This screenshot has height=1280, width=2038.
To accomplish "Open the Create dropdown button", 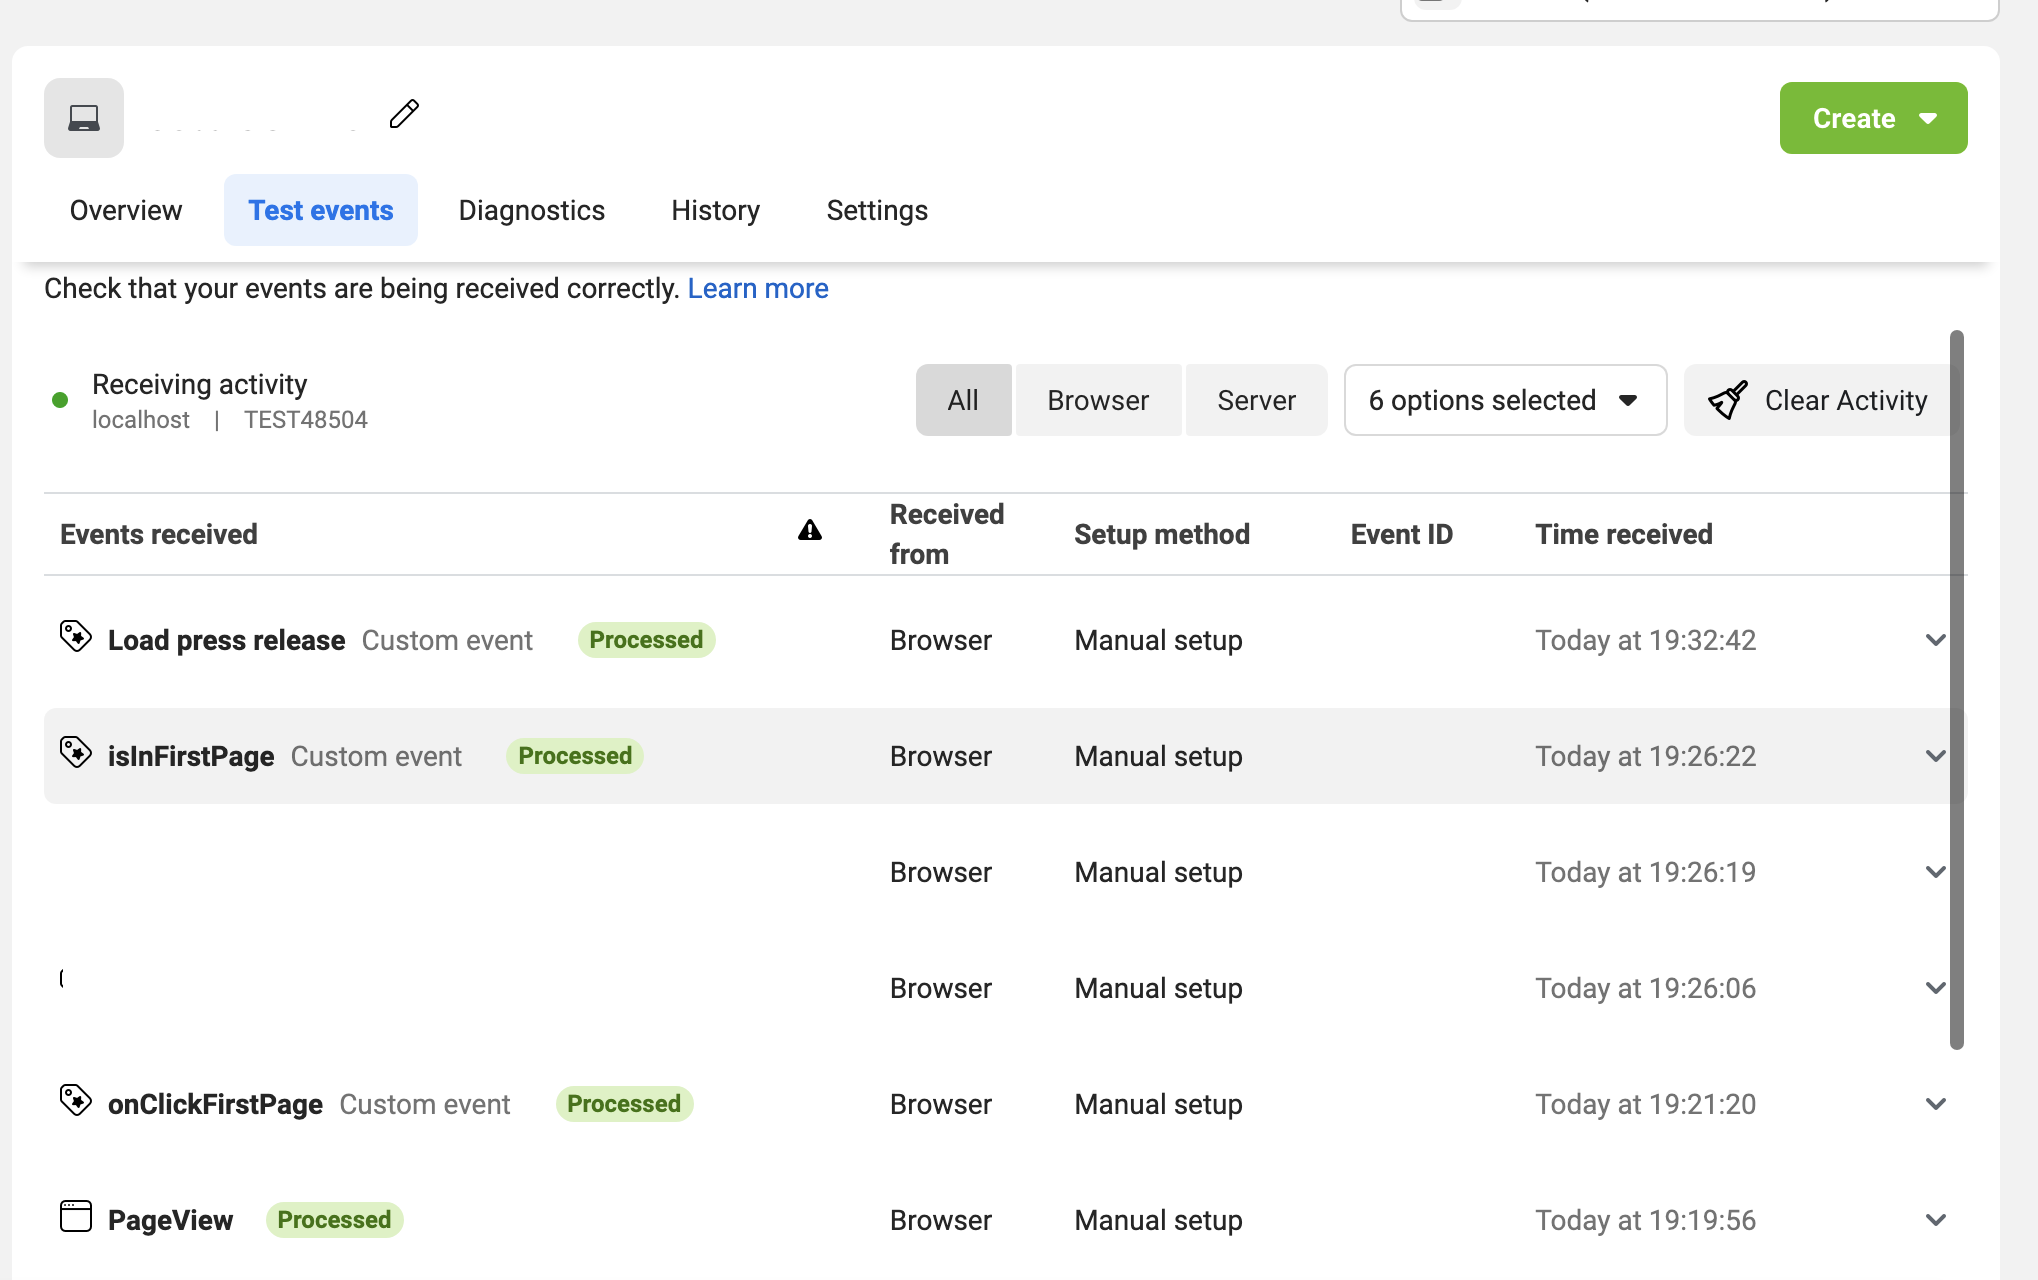I will 1873,118.
